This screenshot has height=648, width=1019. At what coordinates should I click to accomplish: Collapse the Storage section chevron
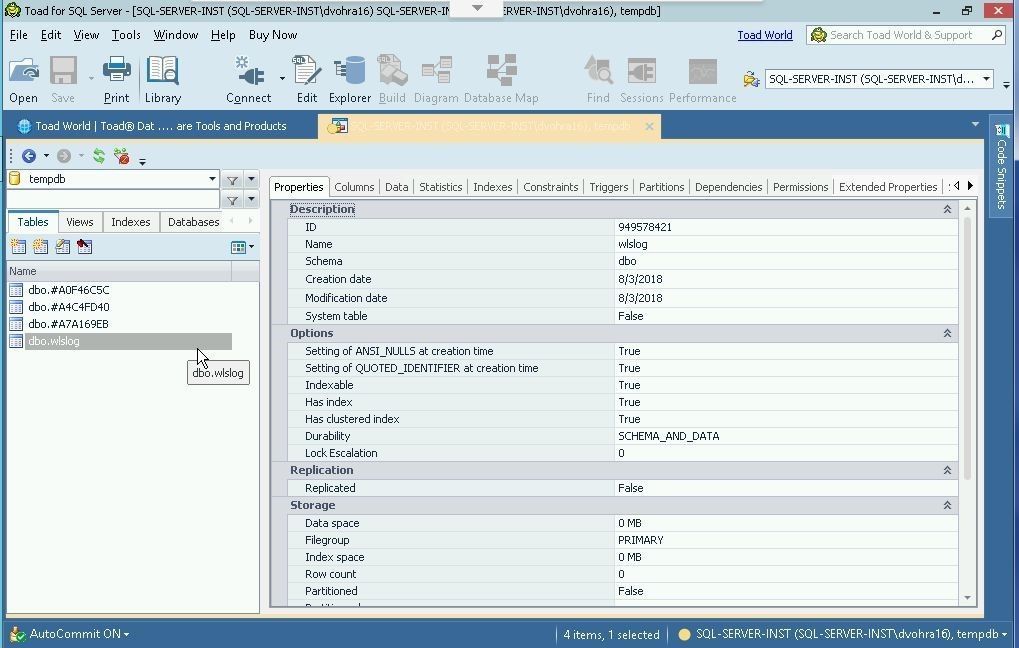[x=947, y=506]
